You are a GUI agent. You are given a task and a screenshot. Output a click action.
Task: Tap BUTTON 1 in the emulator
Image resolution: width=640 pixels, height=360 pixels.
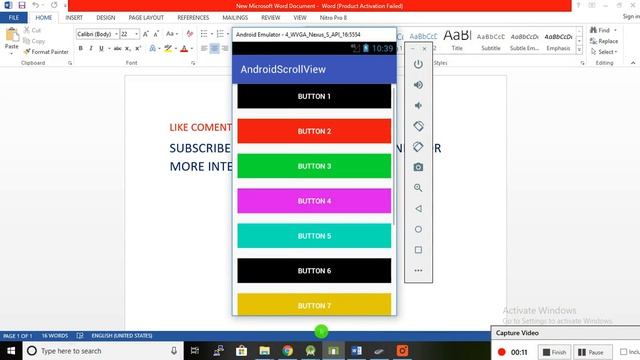coord(314,96)
